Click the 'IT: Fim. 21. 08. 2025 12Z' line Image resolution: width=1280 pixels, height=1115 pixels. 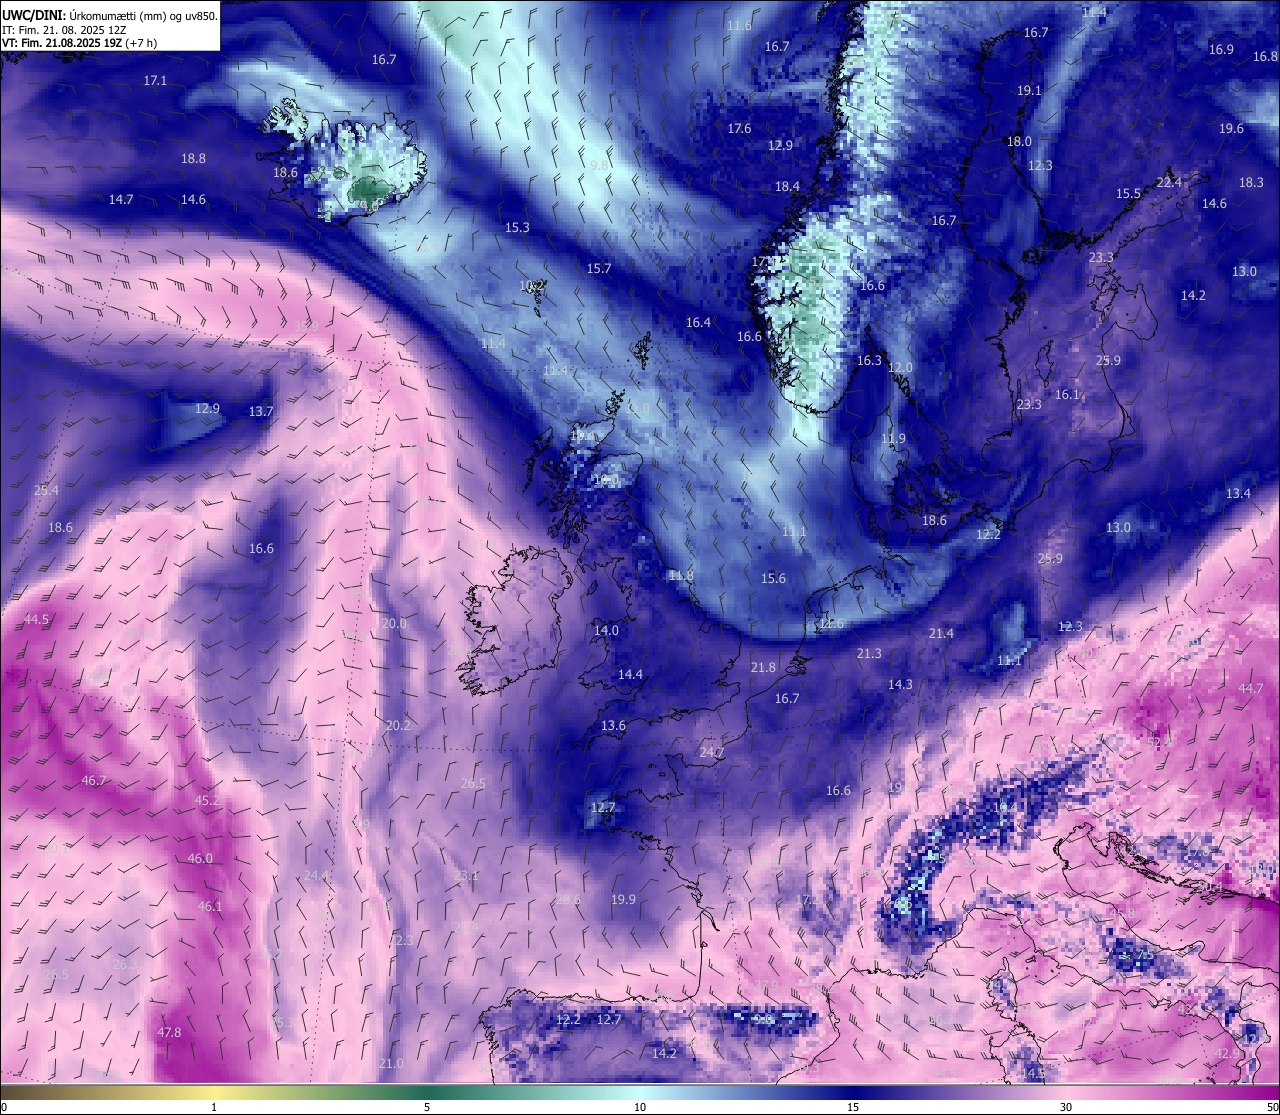tap(64, 30)
